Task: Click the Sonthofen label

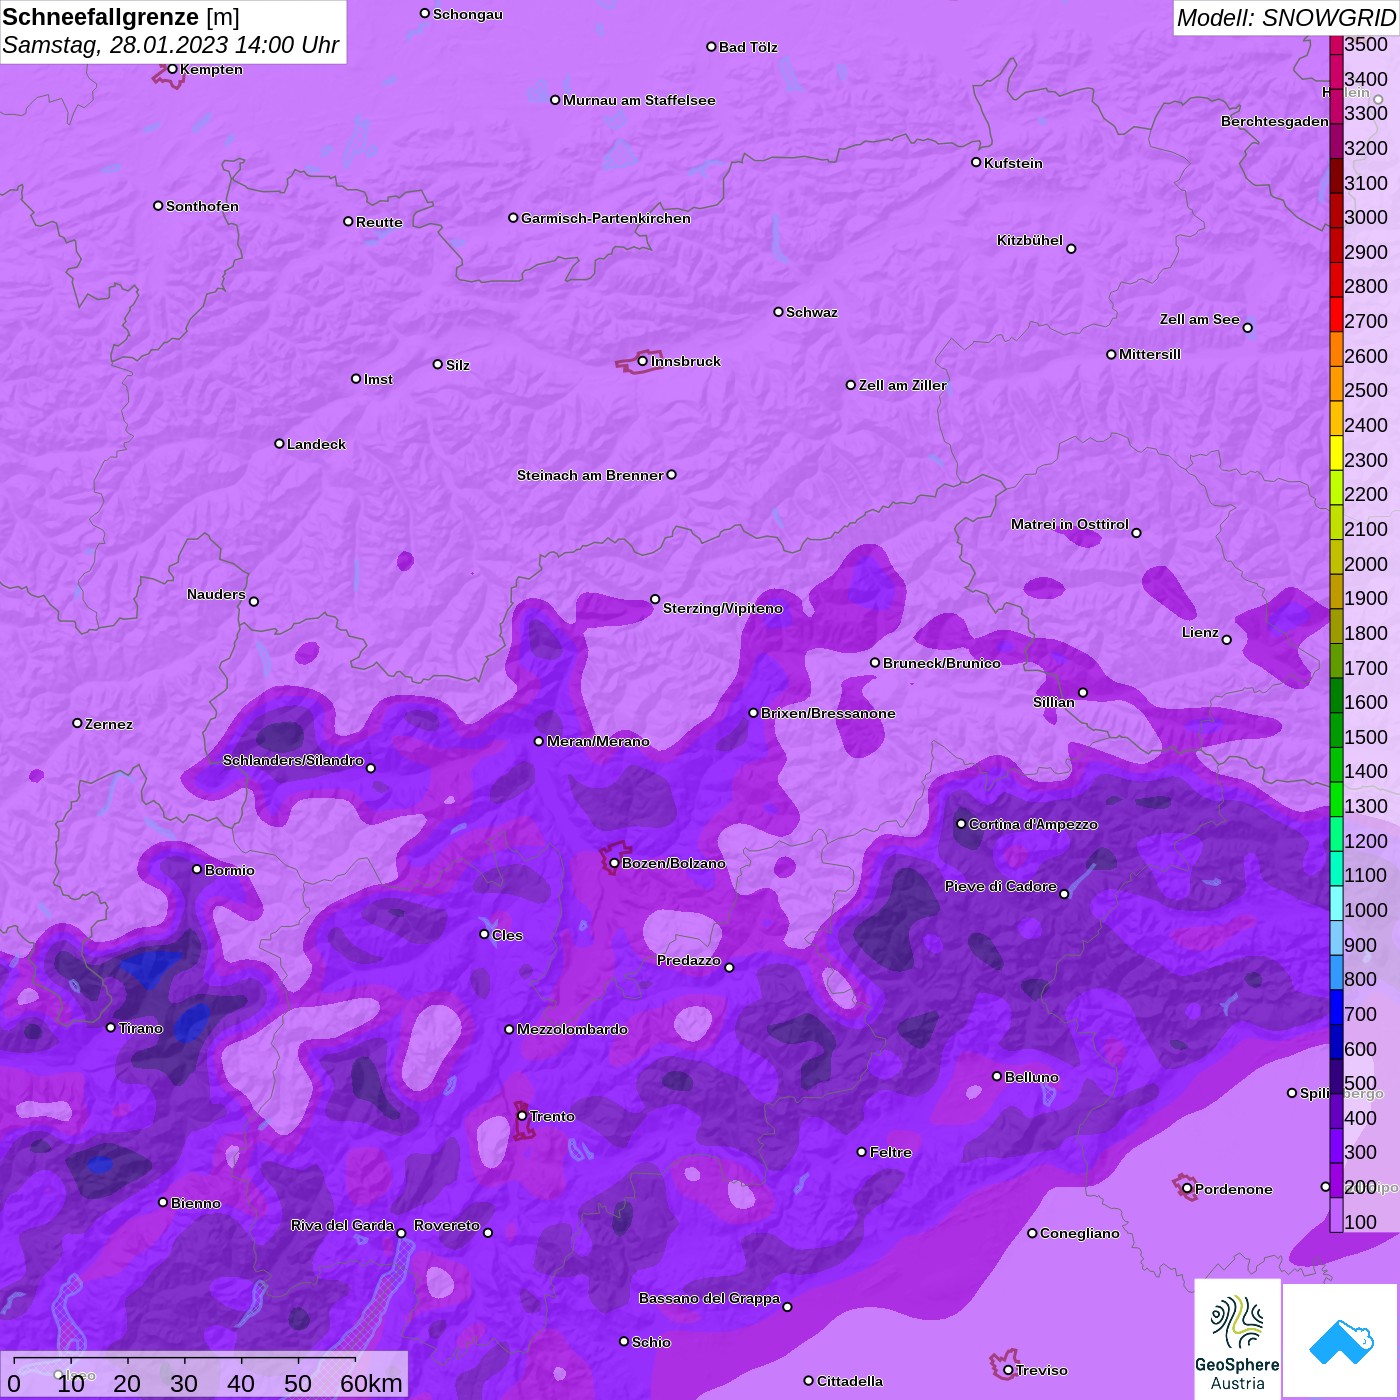Action: (202, 206)
